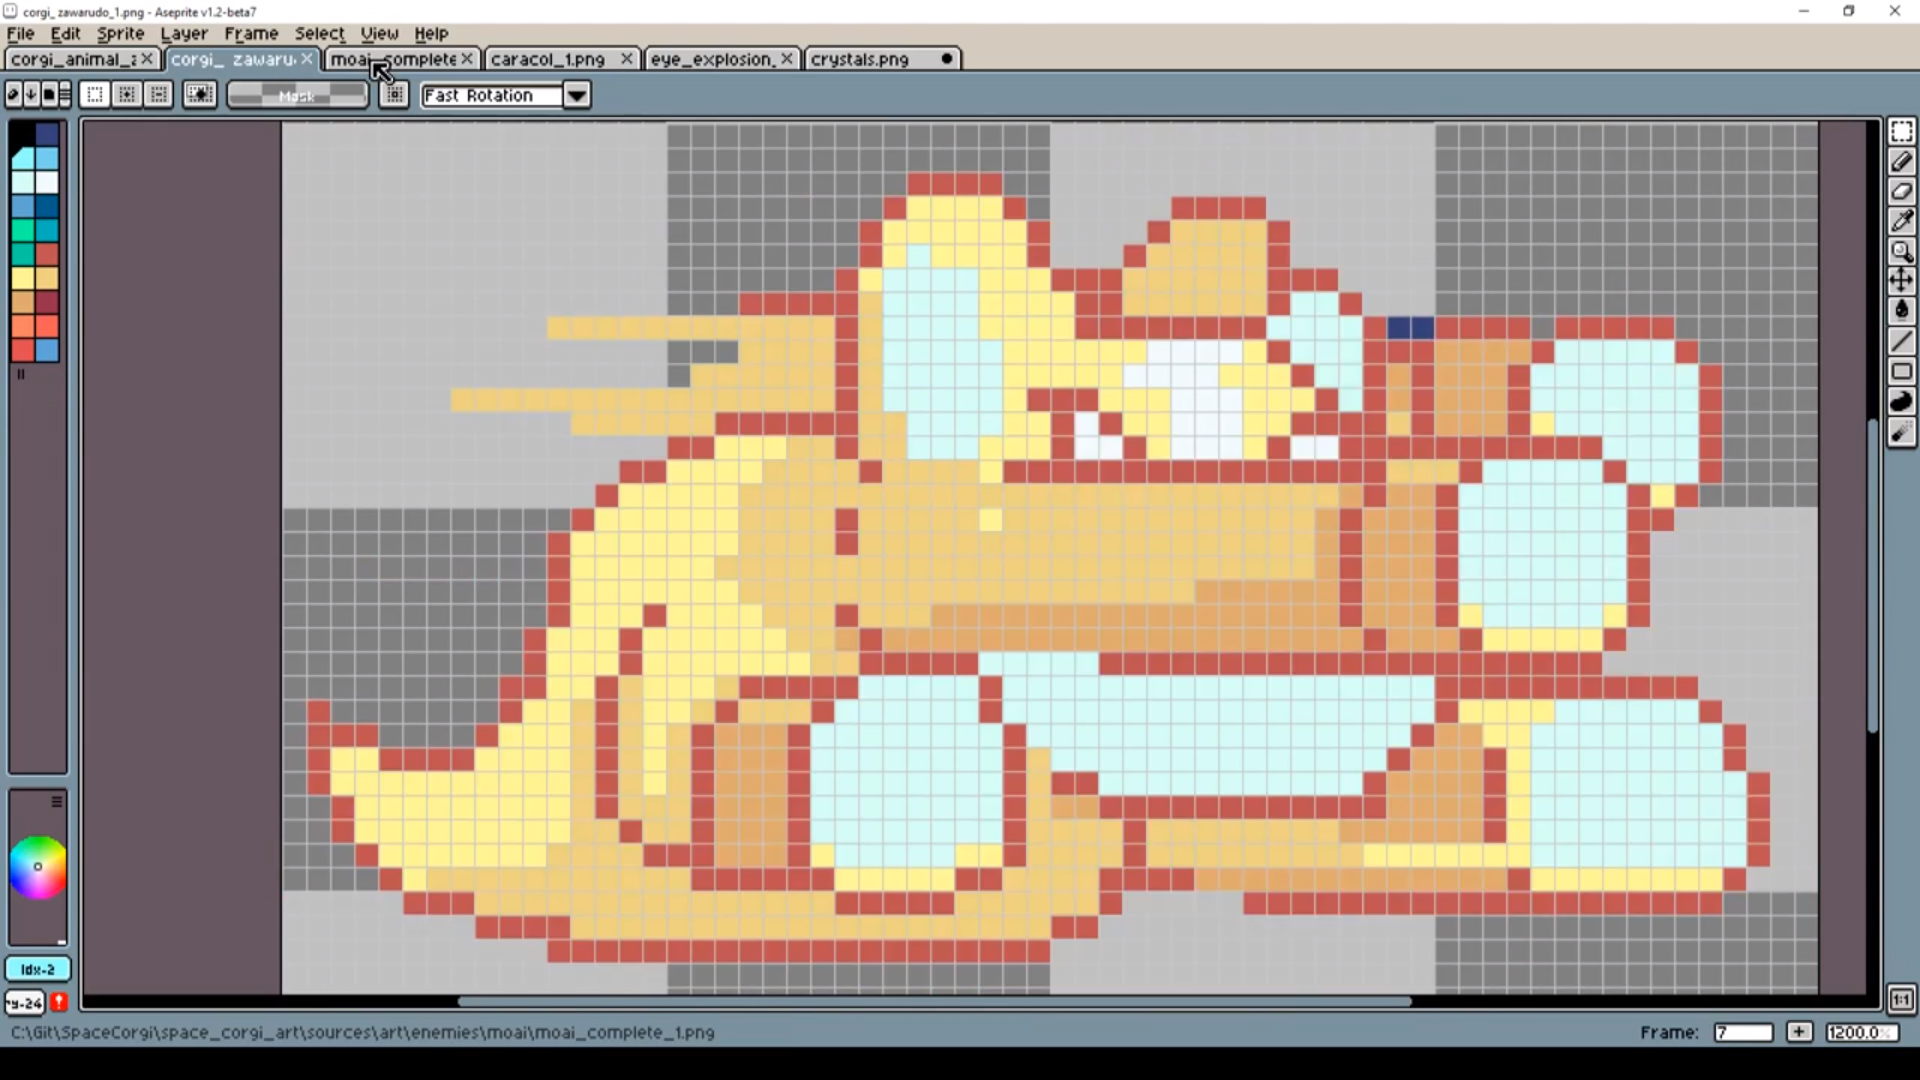
Task: Select the Rectangle shape tool
Action: point(1901,371)
